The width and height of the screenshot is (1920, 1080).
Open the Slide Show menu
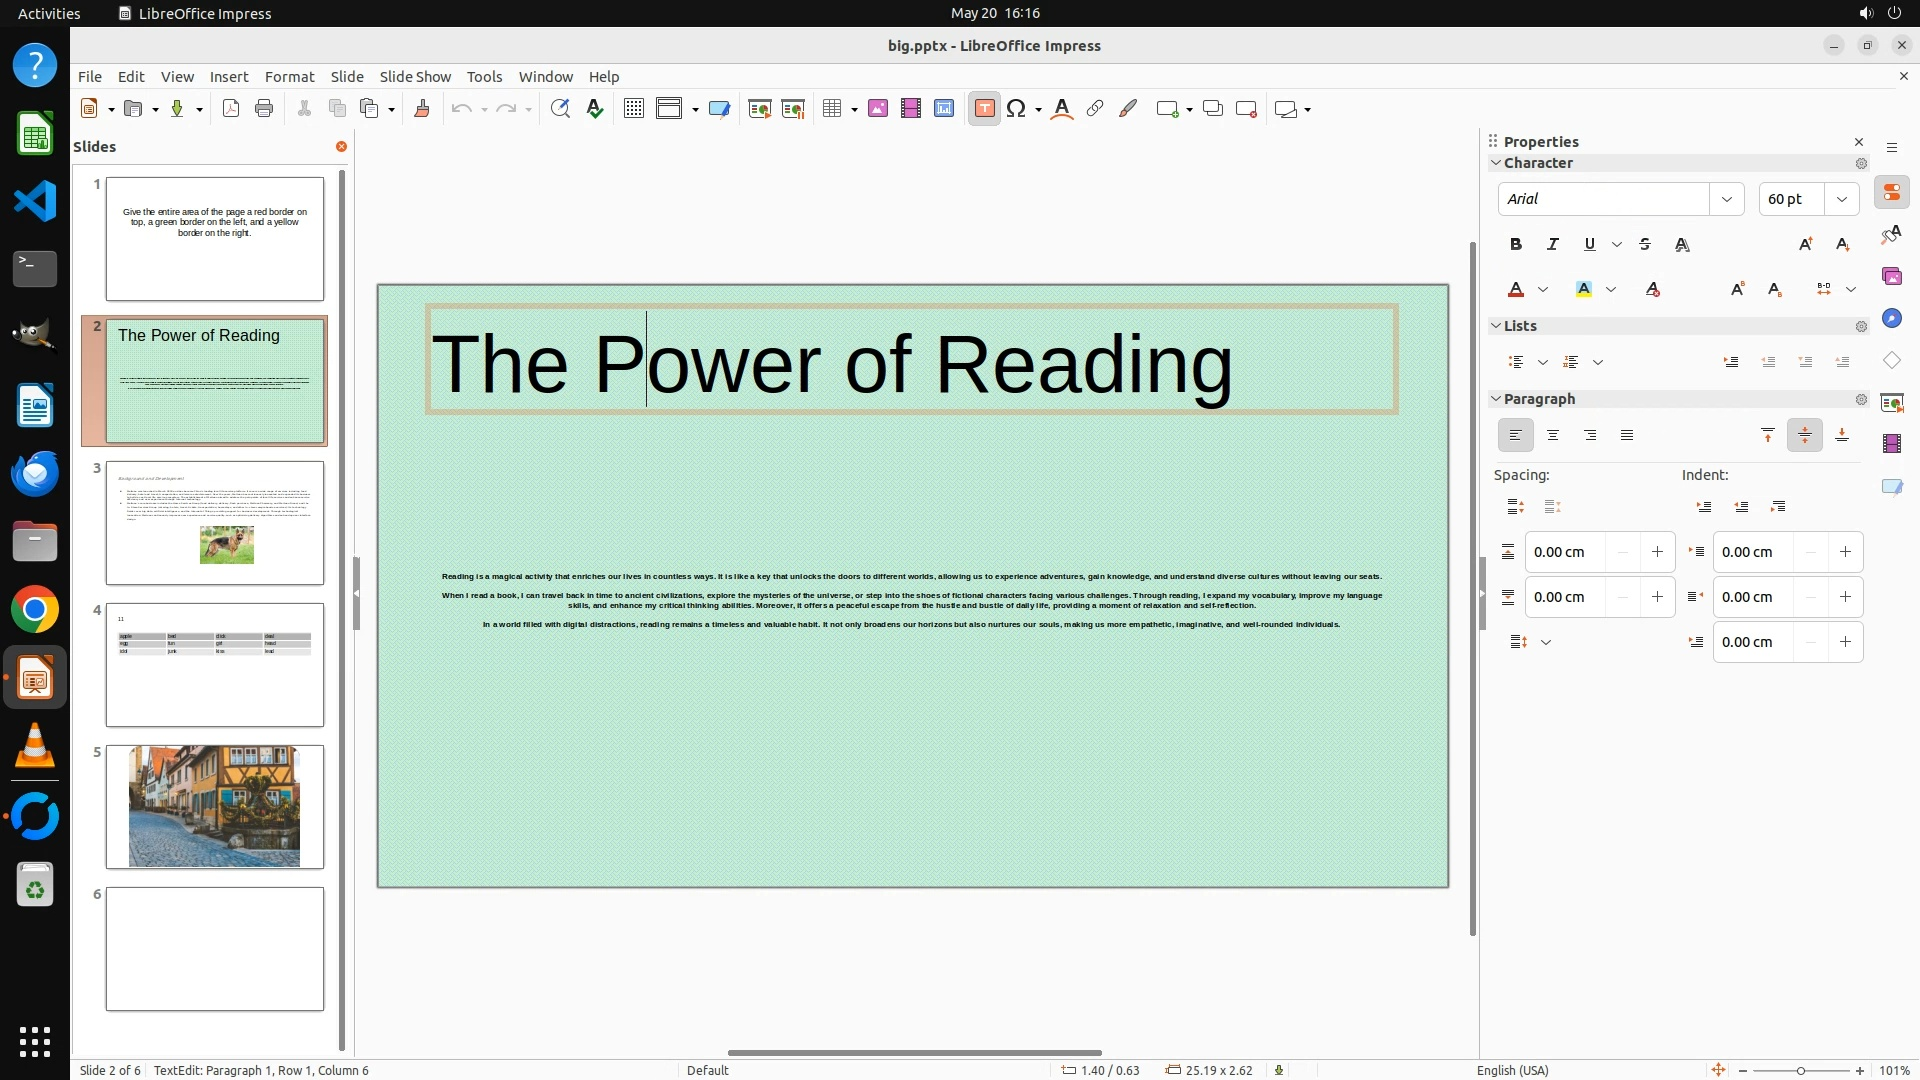pos(415,77)
